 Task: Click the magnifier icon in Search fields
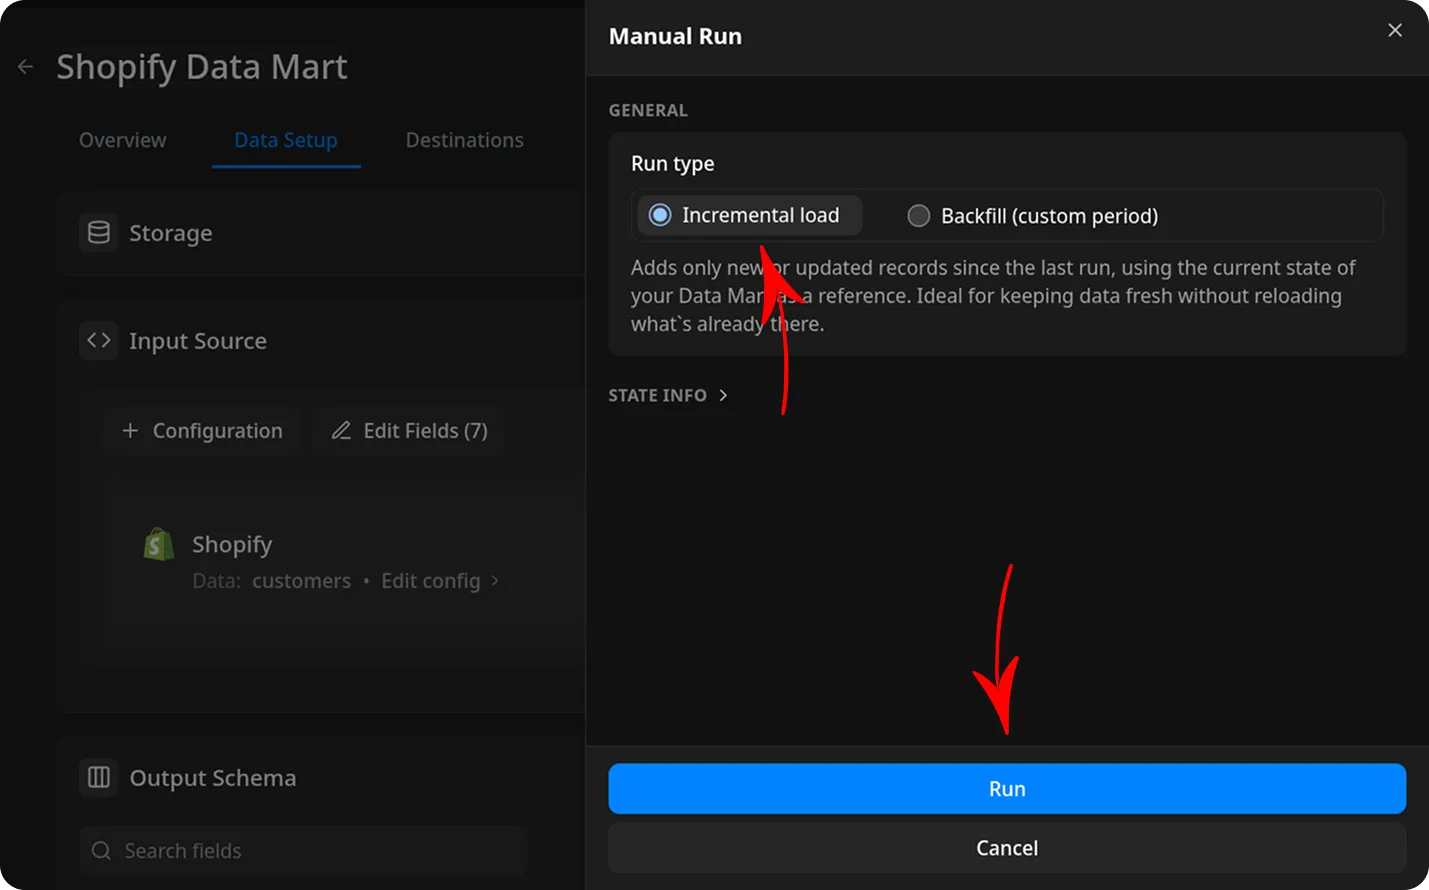pos(101,850)
